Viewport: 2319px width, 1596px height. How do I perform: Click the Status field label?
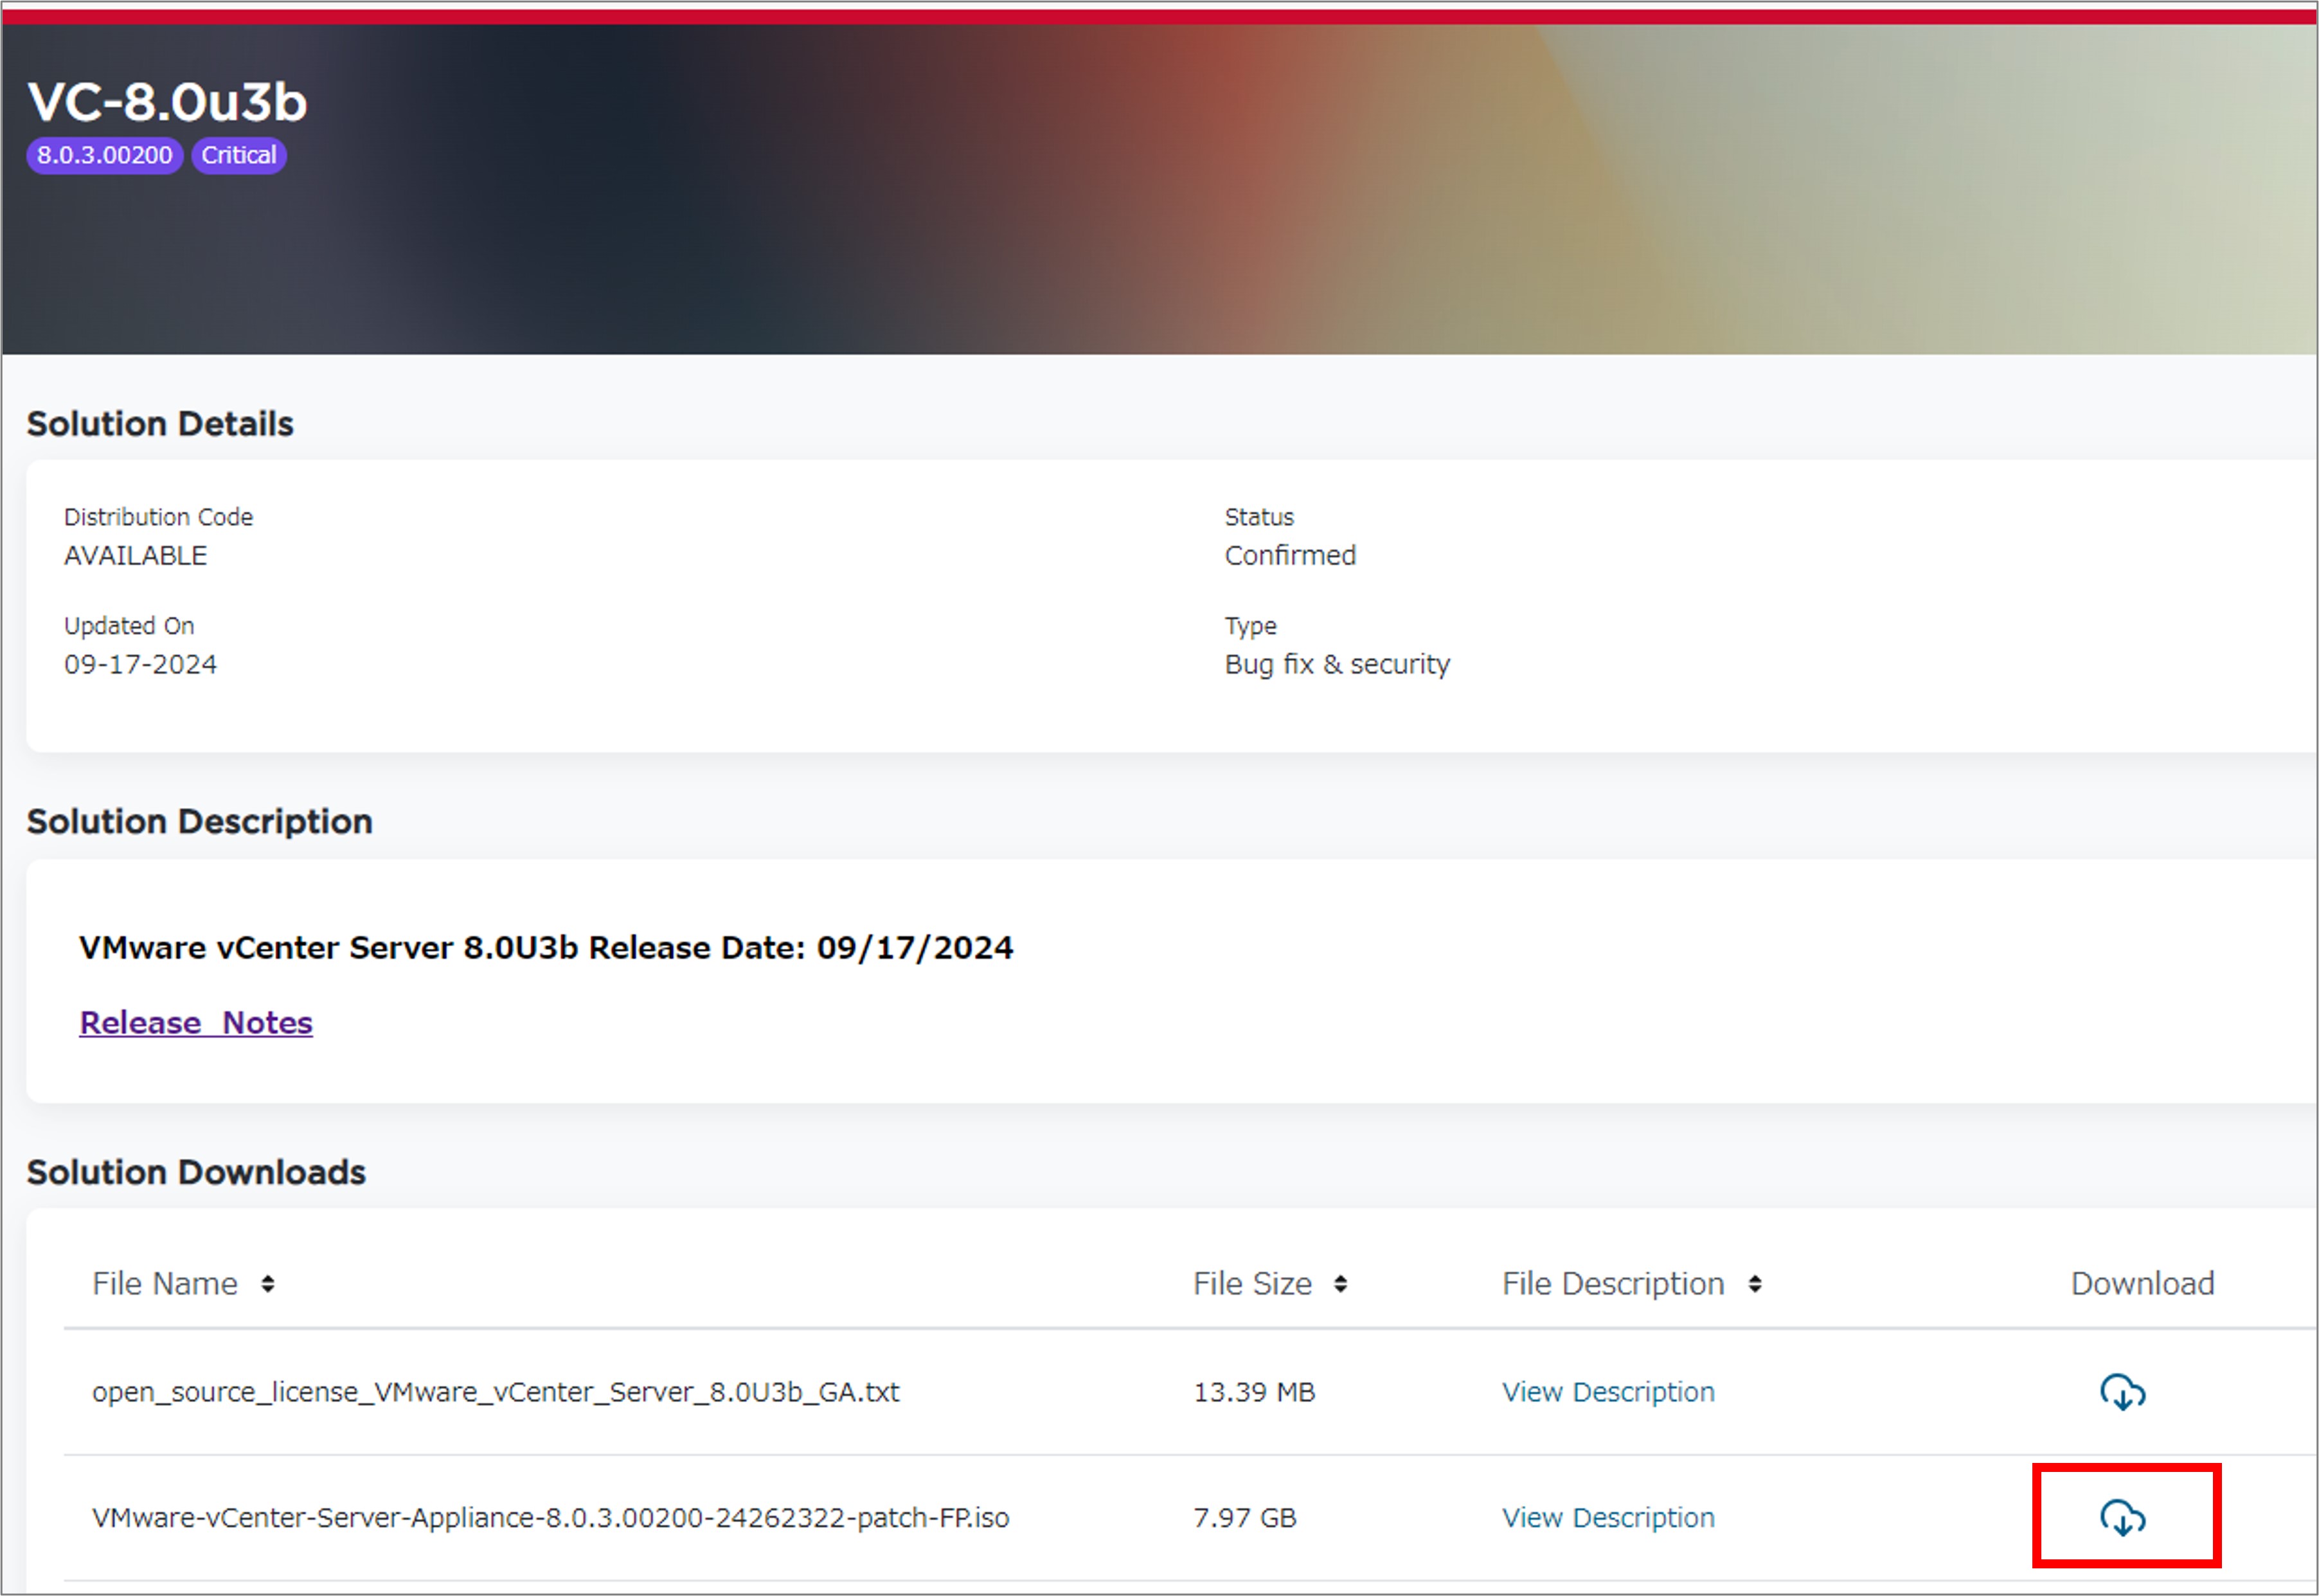point(1259,518)
